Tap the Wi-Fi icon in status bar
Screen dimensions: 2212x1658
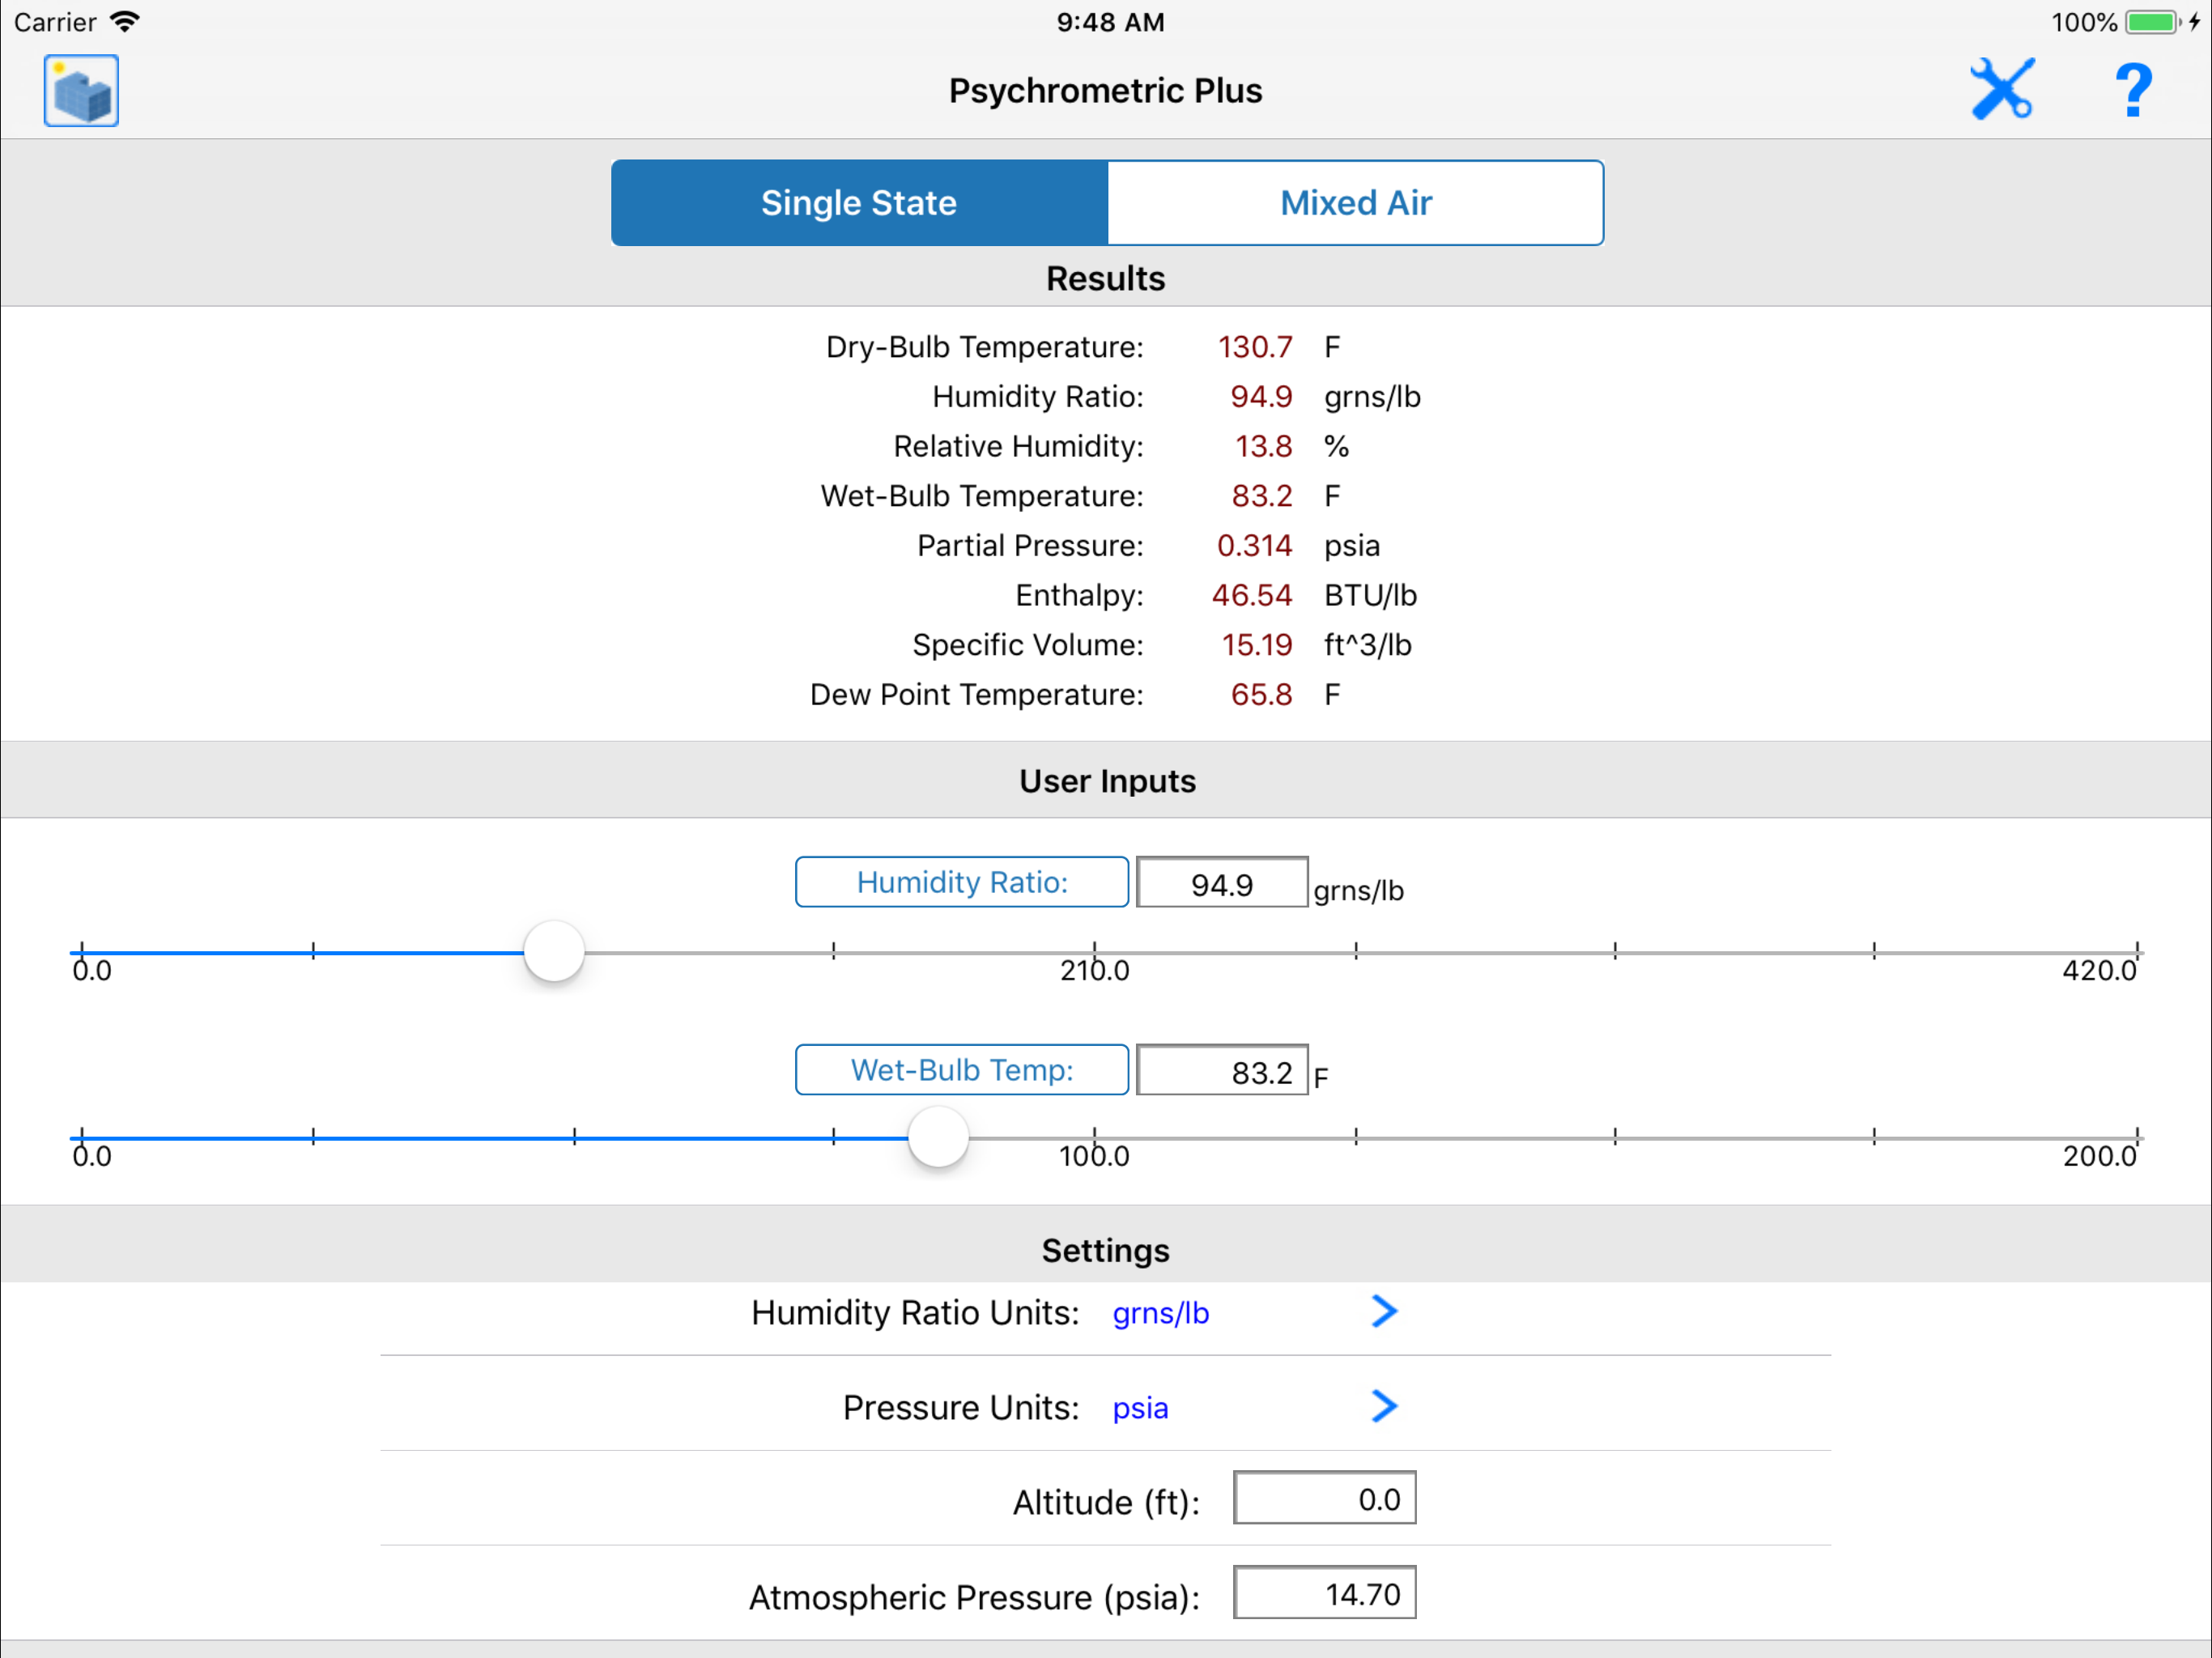pyautogui.click(x=126, y=22)
